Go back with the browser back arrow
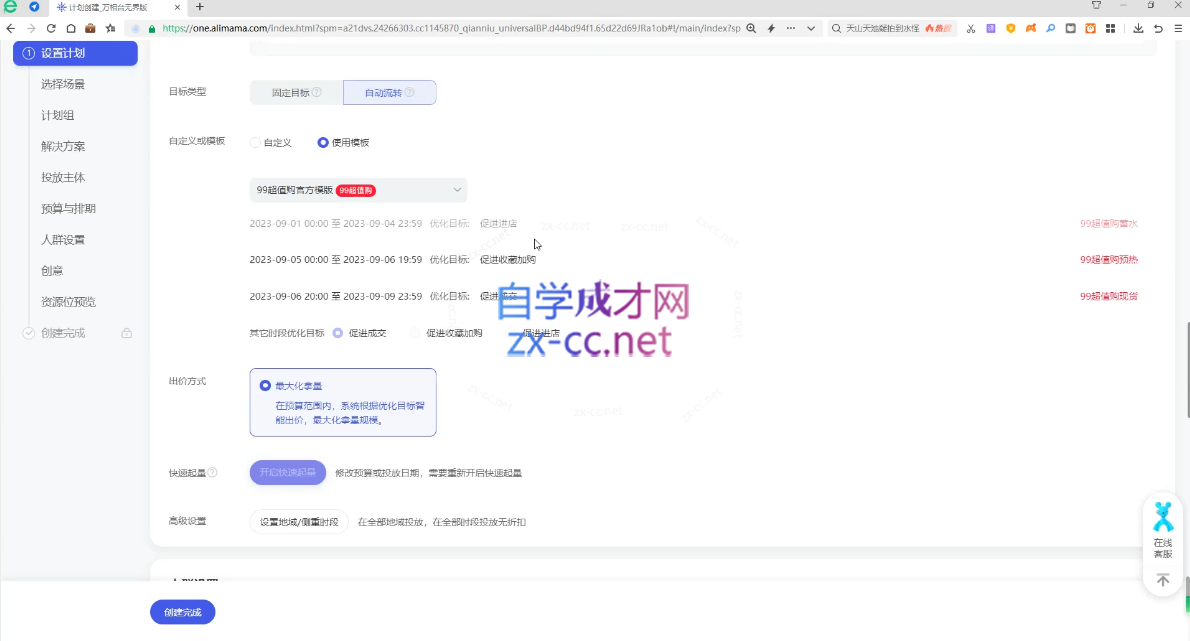This screenshot has height=641, width=1190. pyautogui.click(x=11, y=28)
